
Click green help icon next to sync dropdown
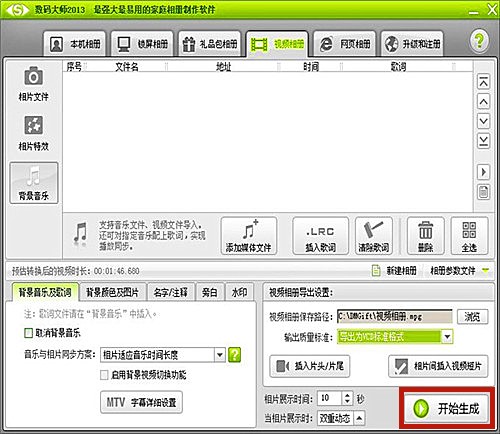coord(234,355)
